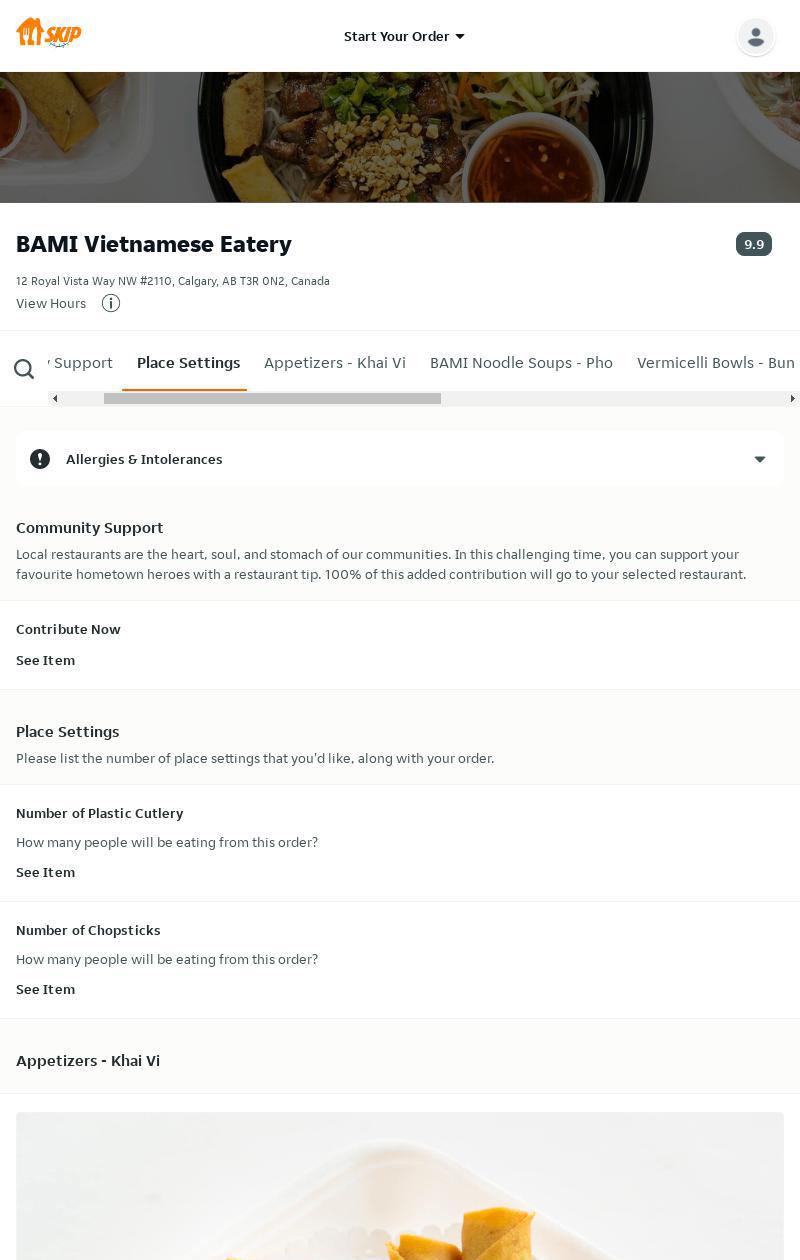Open the Start Your Order dropdown
Viewport: 800px width, 1260px height.
[x=404, y=36]
